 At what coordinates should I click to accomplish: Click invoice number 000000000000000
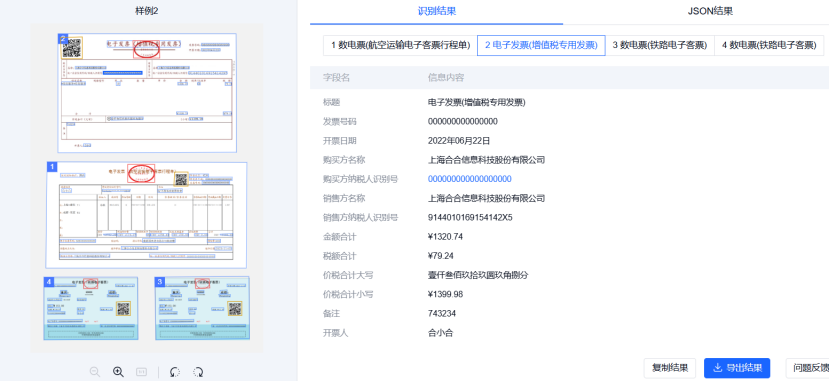tap(463, 122)
